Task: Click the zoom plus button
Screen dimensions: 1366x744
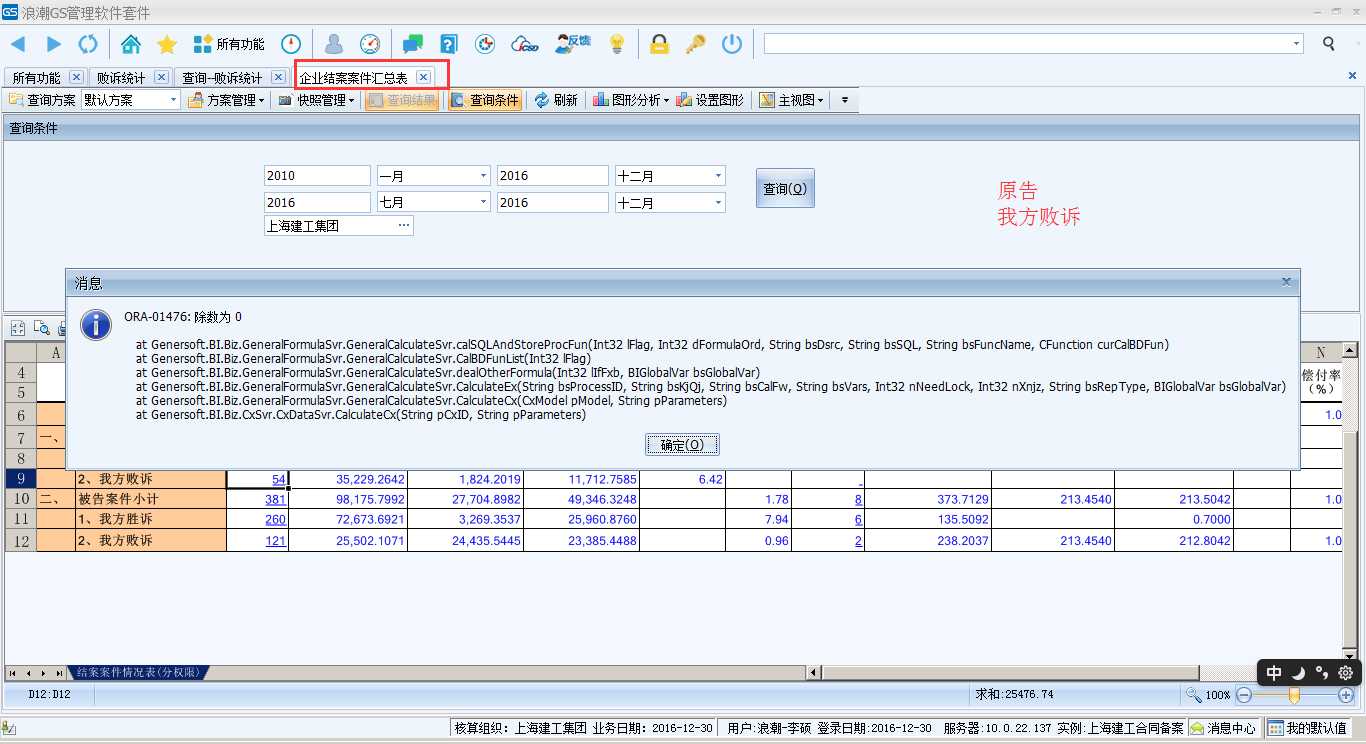Action: [x=1346, y=694]
